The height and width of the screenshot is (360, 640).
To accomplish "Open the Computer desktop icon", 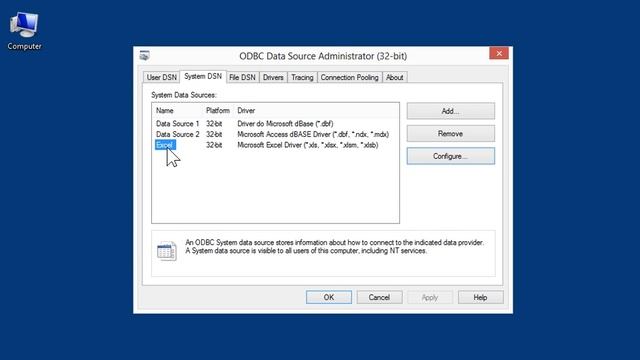I will coord(24,31).
